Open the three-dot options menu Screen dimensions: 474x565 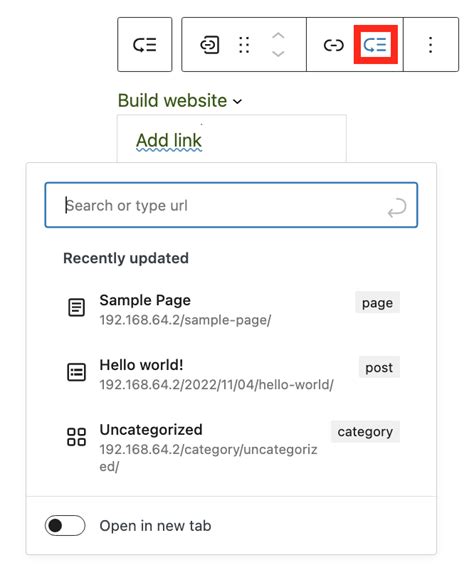(x=430, y=45)
